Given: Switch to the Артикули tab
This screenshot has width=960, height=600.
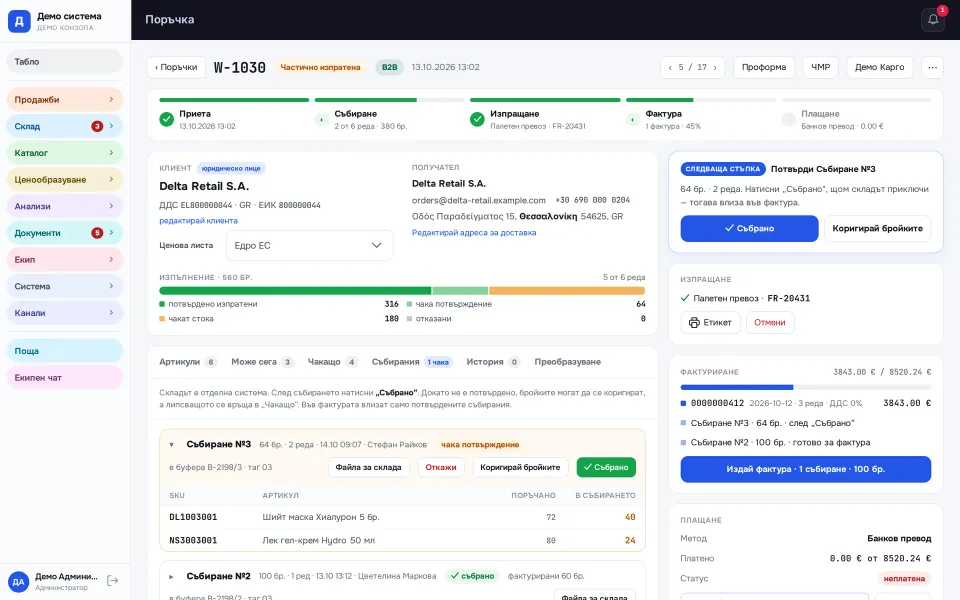Looking at the screenshot, I should [187, 362].
